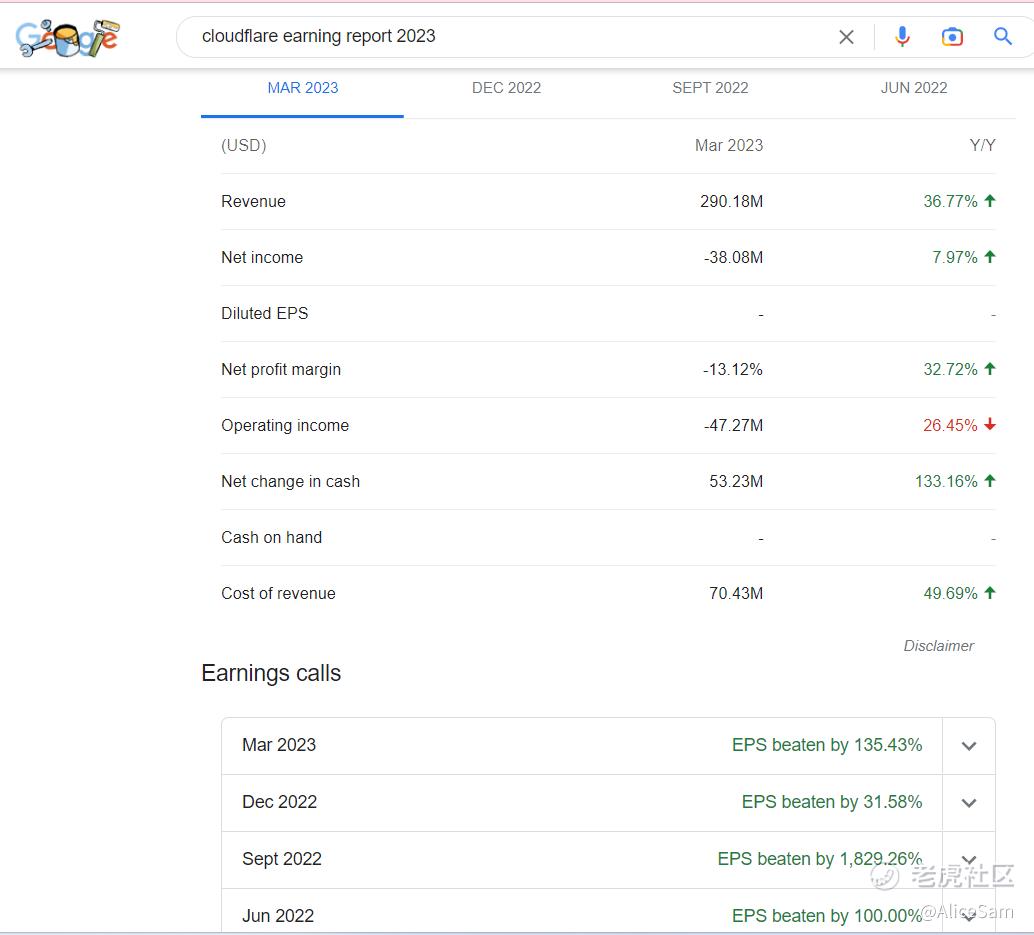The width and height of the screenshot is (1034, 935).
Task: Select the Net income row label
Action: (262, 258)
